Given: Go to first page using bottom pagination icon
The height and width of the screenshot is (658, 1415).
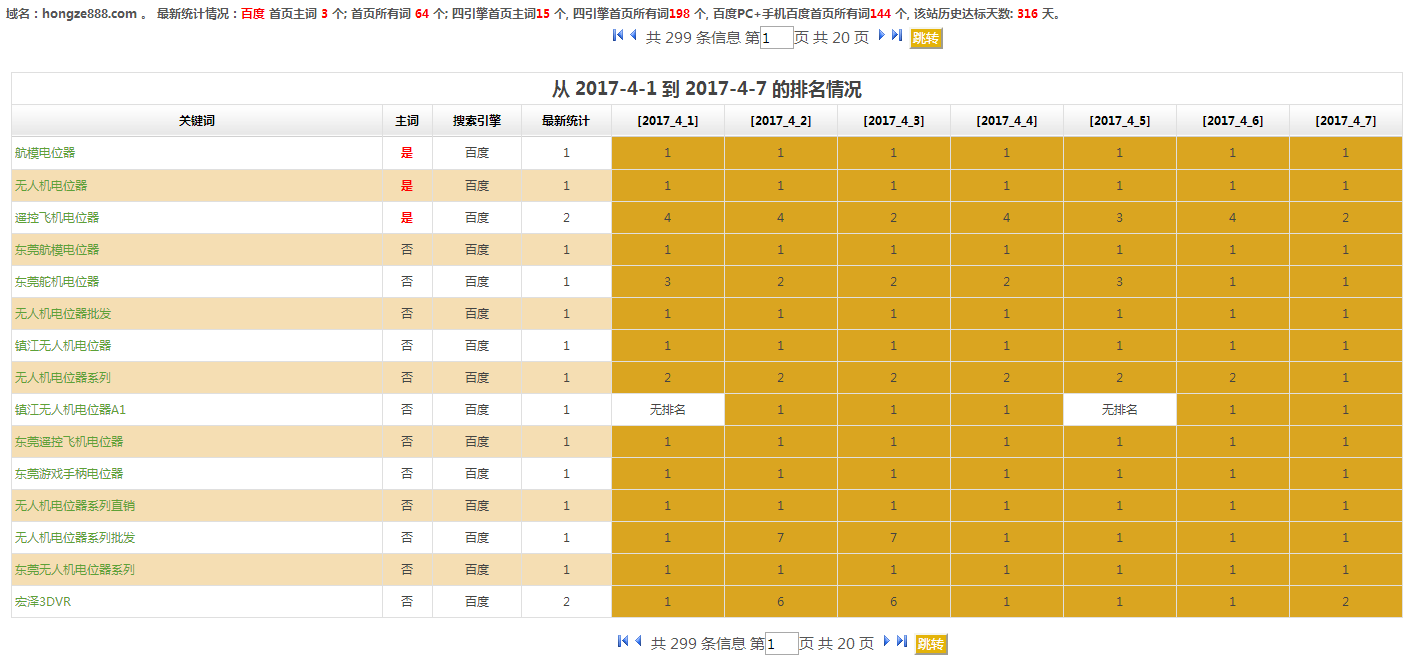Looking at the screenshot, I should click(x=623, y=641).
